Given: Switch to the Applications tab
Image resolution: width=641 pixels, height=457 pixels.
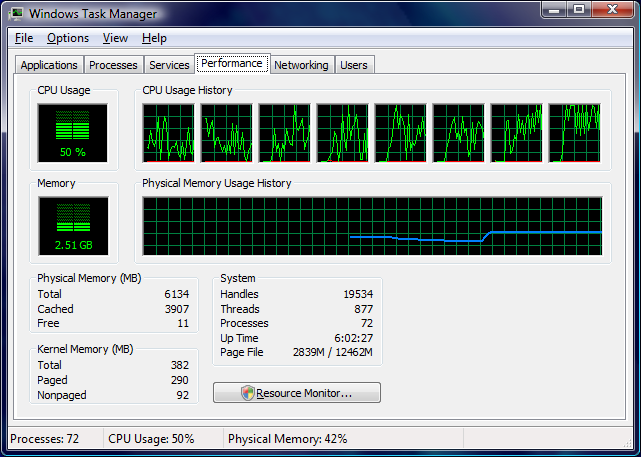Looking at the screenshot, I should tap(49, 65).
